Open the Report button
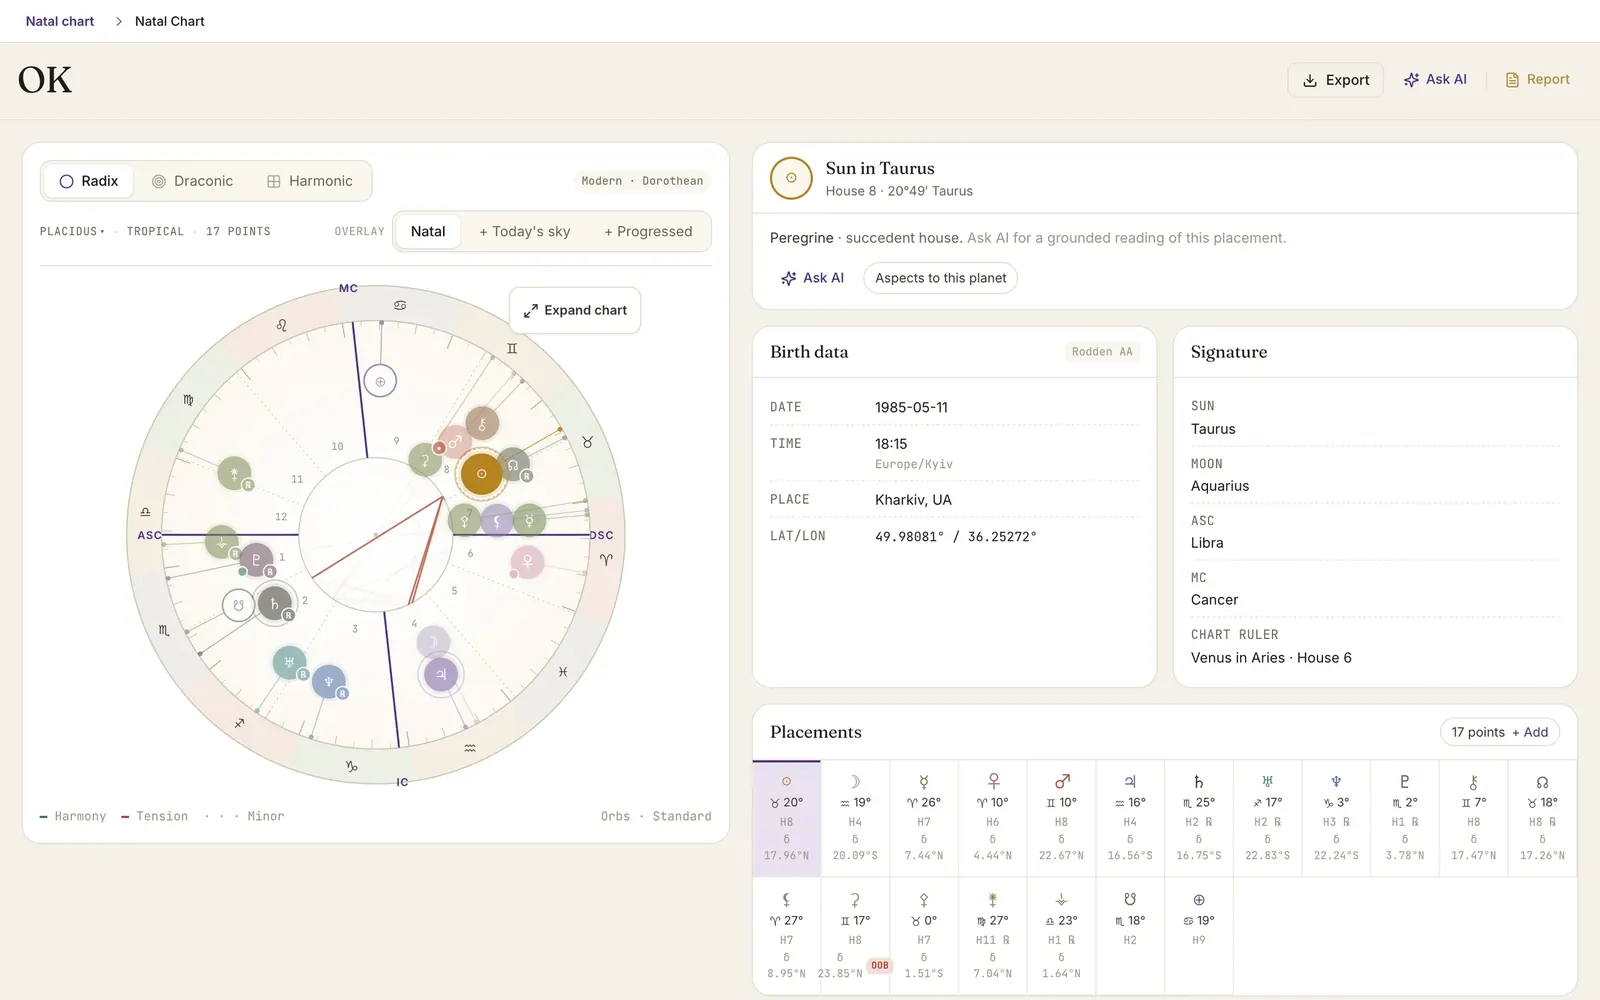This screenshot has height=1000, width=1600. click(1538, 80)
